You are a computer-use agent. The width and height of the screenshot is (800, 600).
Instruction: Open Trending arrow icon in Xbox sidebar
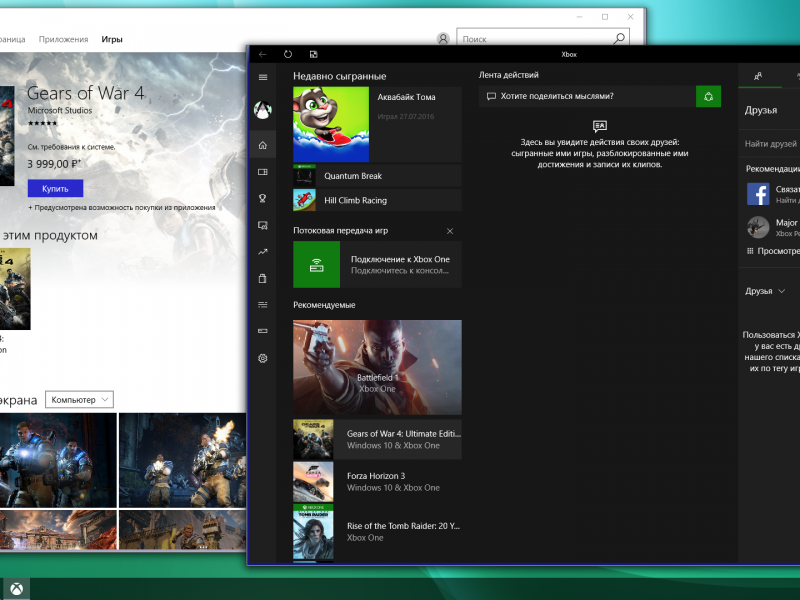coord(263,252)
